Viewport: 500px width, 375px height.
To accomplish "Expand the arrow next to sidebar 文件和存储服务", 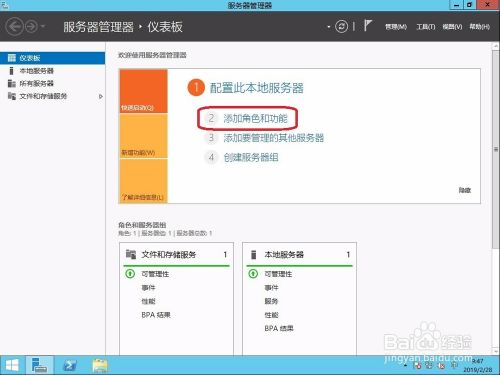I will pos(101,96).
